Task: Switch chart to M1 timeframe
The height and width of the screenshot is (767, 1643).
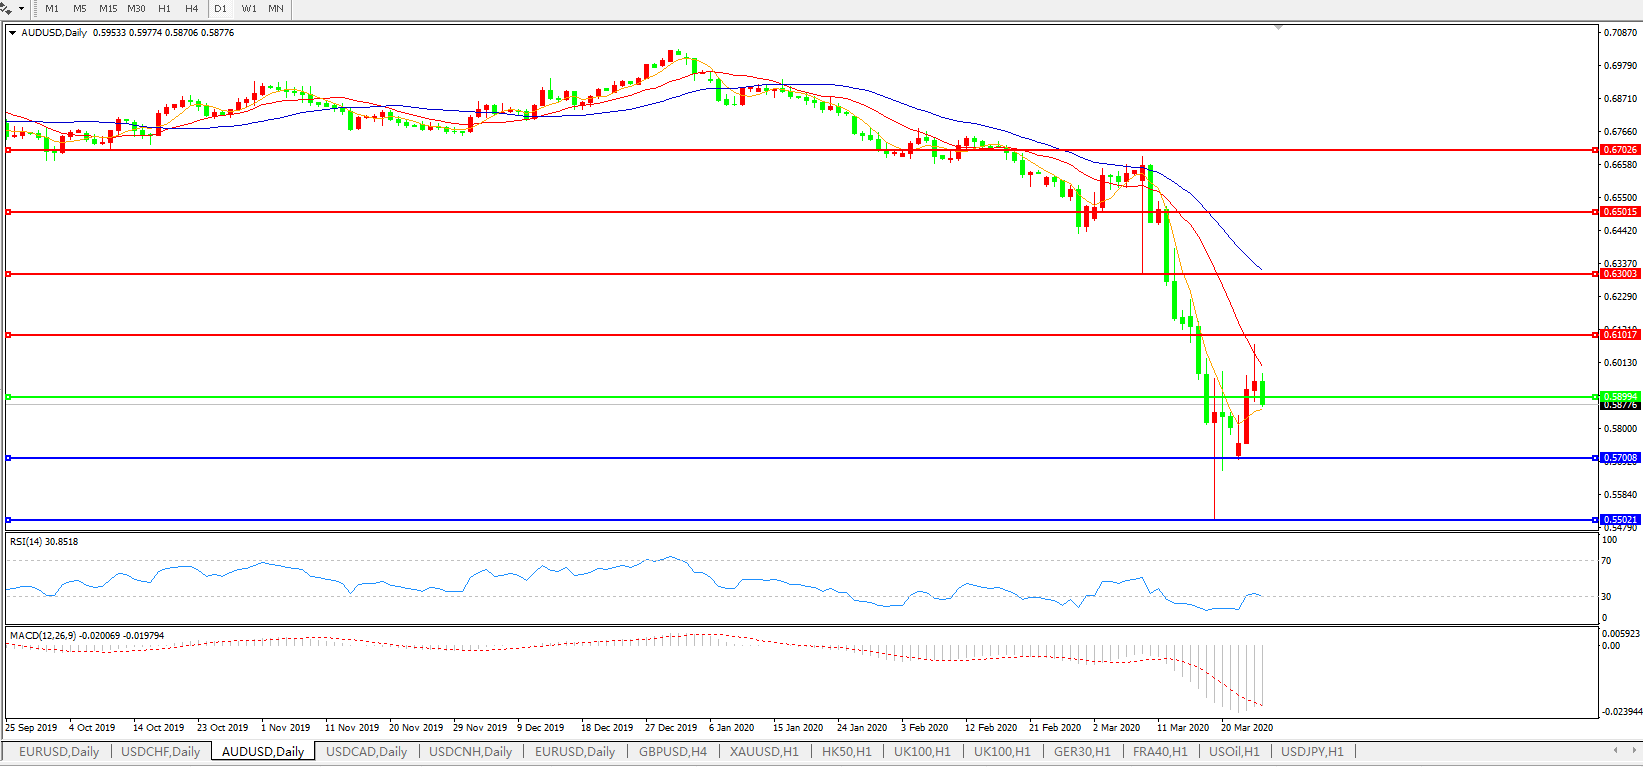Action: pyautogui.click(x=52, y=8)
